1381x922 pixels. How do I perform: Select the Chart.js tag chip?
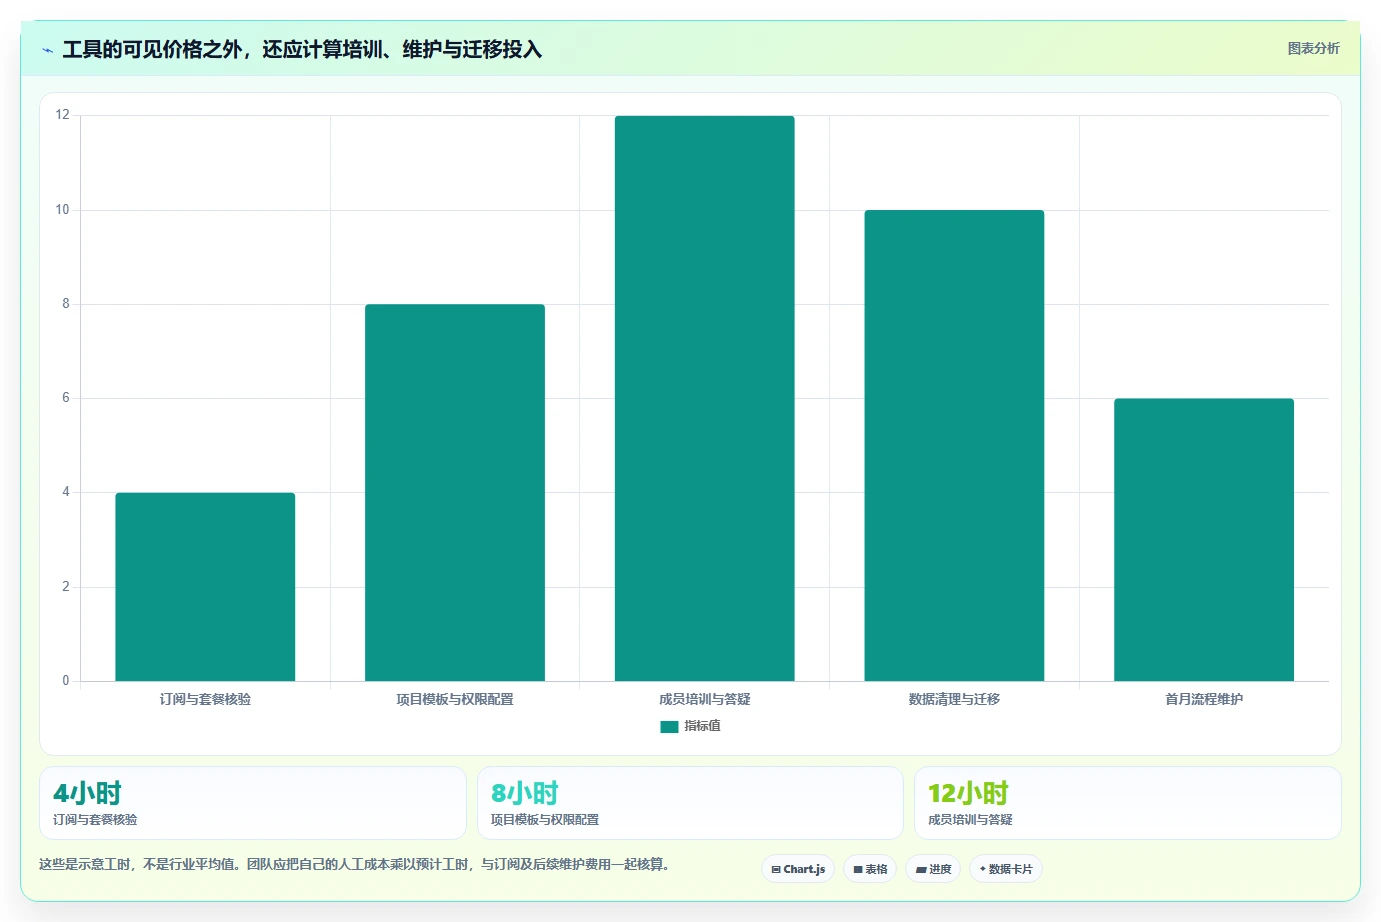coord(798,869)
